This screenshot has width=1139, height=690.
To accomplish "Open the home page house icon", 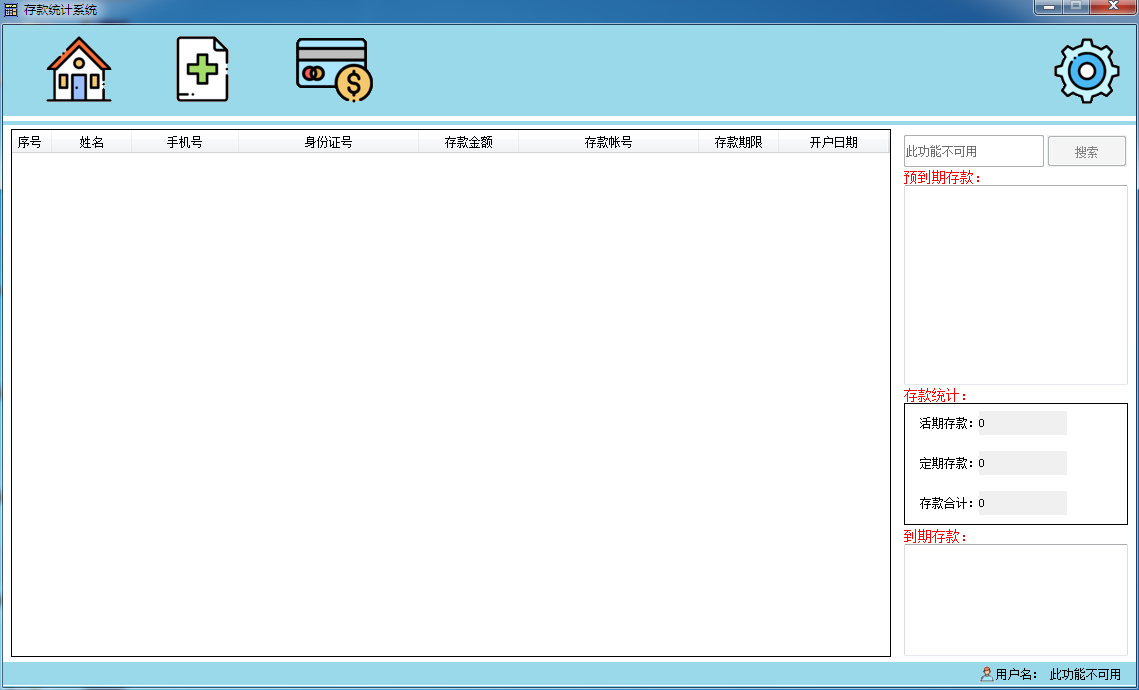I will (x=78, y=70).
